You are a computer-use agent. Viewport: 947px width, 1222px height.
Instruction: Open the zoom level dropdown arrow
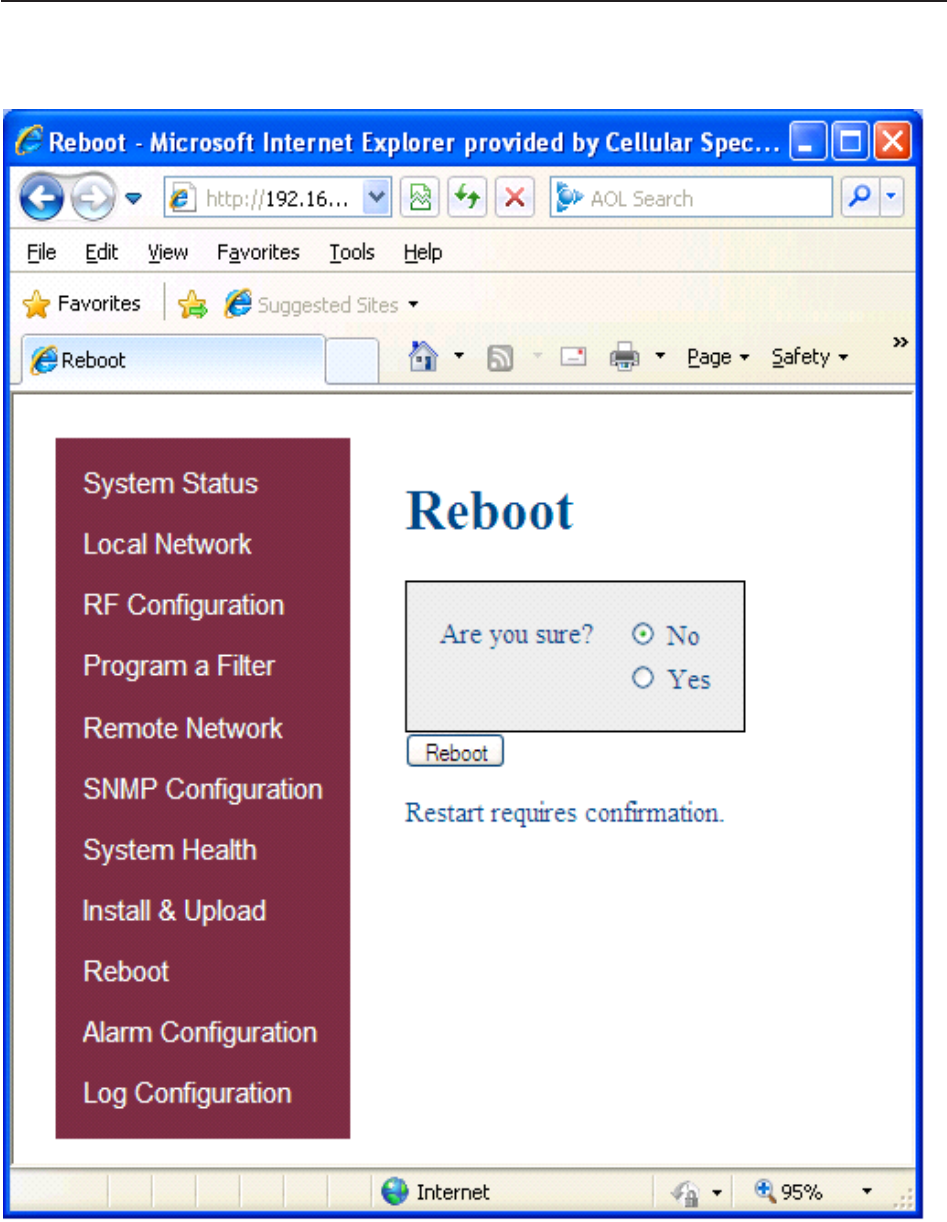click(866, 1191)
